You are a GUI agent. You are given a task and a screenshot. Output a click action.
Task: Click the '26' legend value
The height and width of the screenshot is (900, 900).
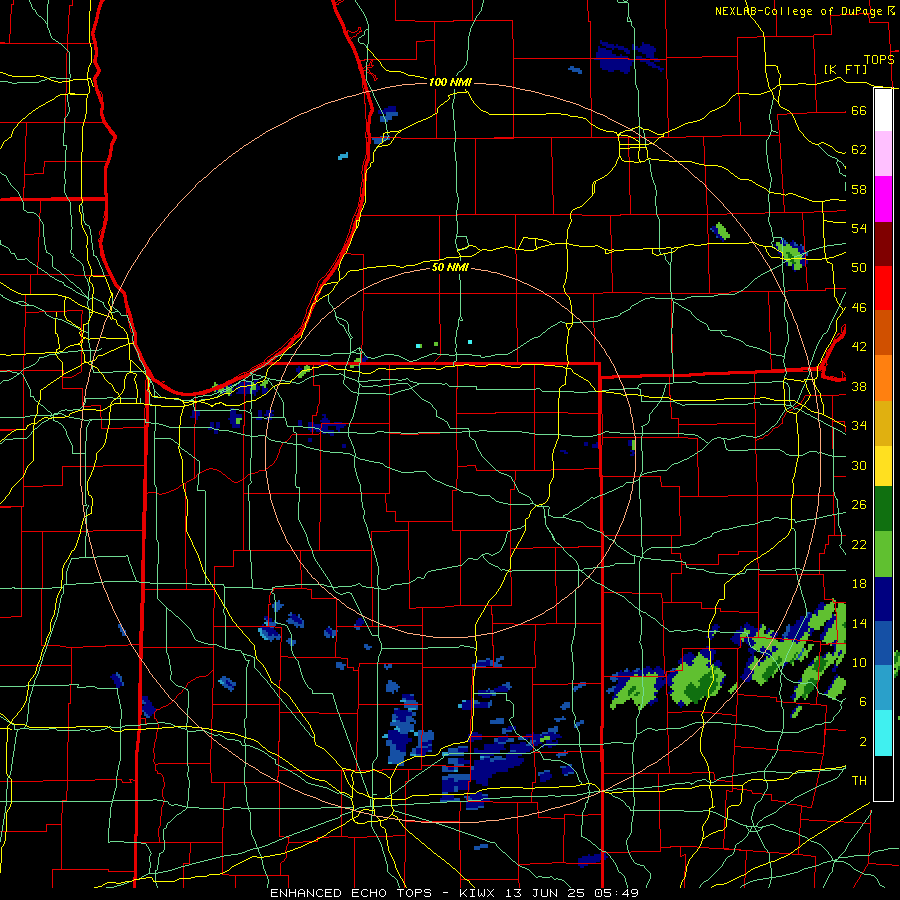coord(859,505)
